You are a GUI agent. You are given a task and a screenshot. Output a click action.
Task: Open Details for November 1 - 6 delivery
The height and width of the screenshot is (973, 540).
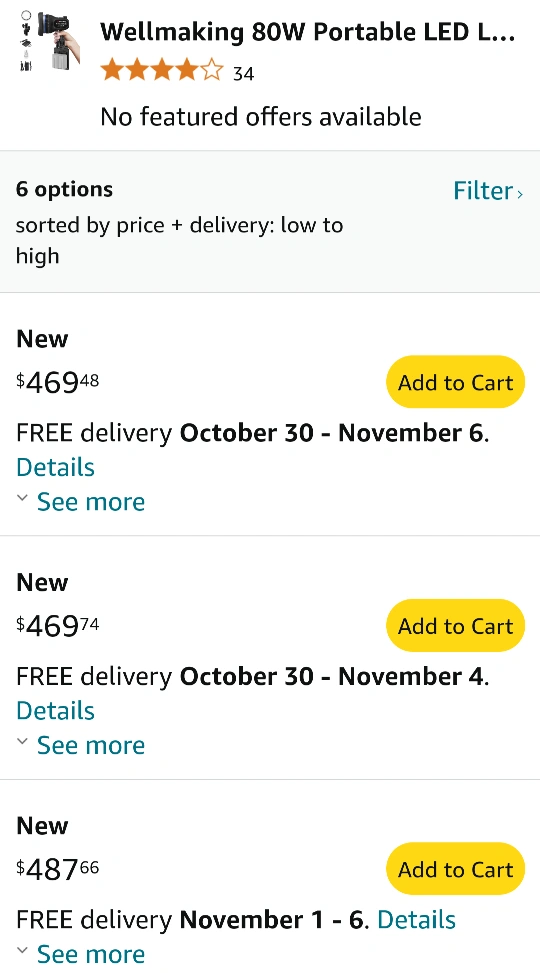click(416, 920)
